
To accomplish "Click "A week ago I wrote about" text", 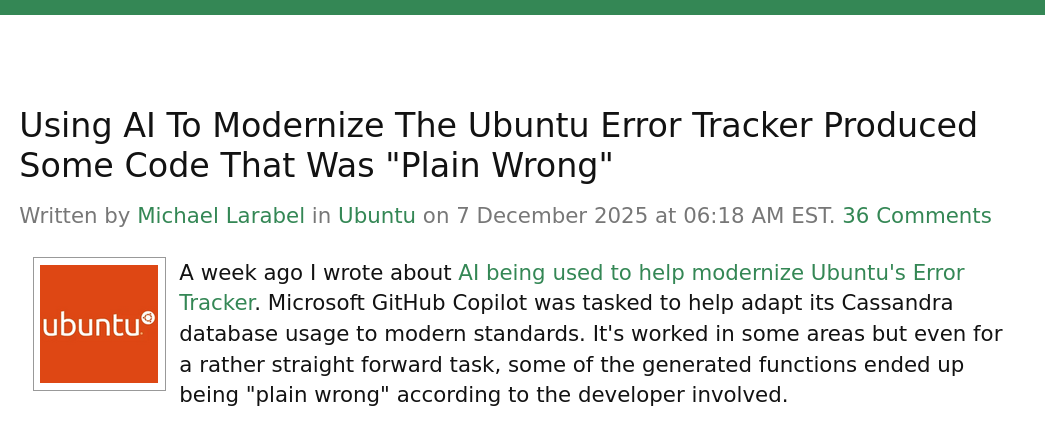I will (x=314, y=273).
